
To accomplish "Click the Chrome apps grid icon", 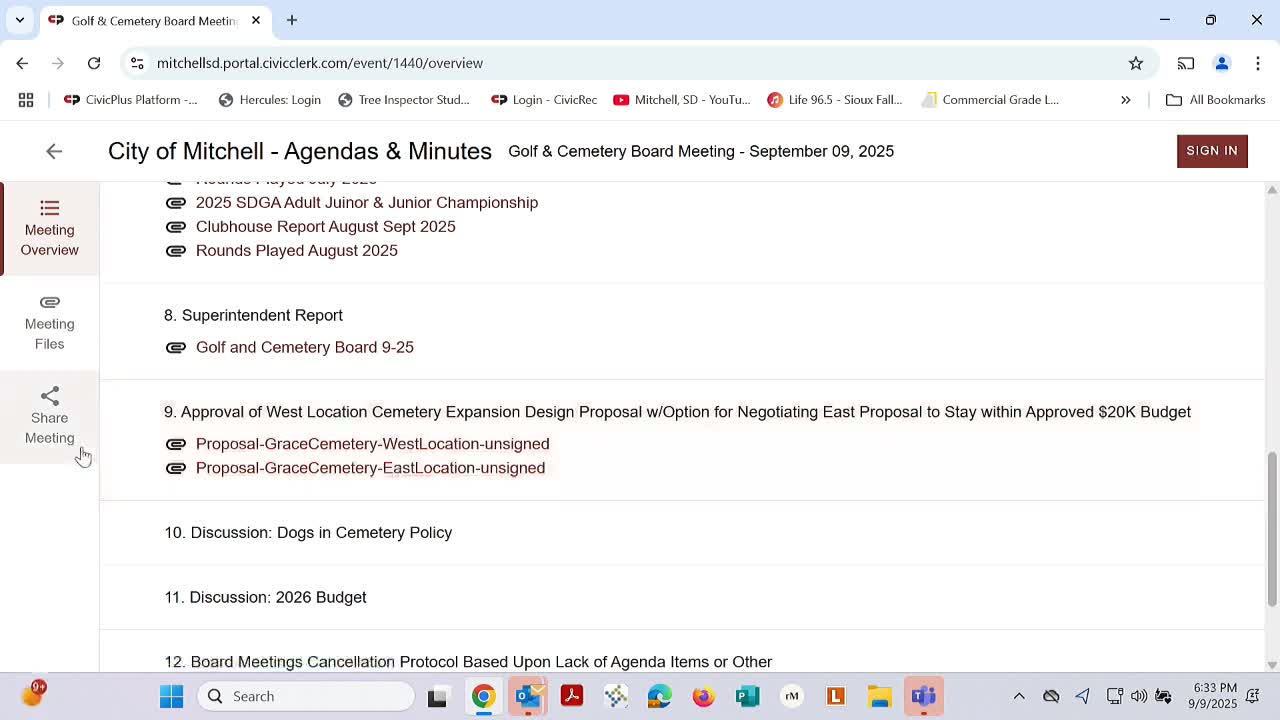I will pos(26,100).
